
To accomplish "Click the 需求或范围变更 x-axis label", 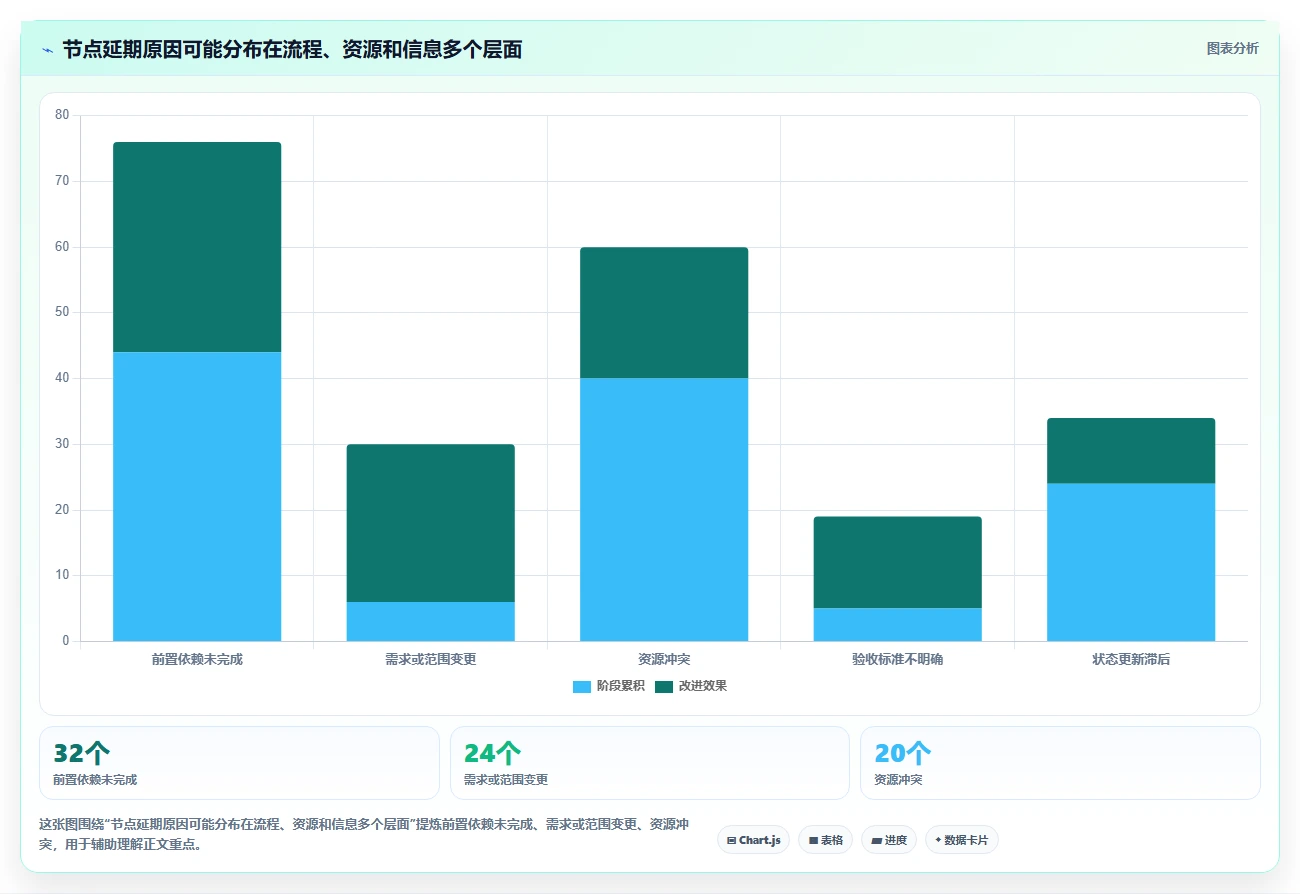I will 430,660.
